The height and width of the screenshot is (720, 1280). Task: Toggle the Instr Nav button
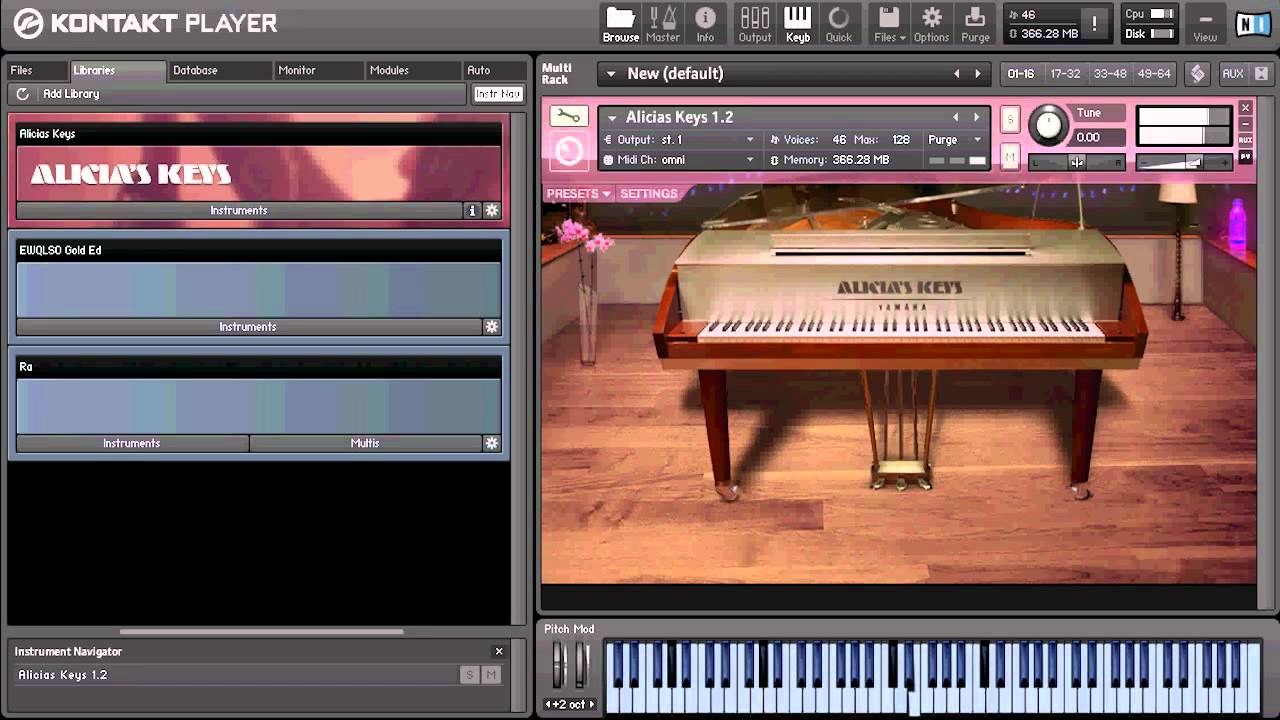tap(498, 94)
